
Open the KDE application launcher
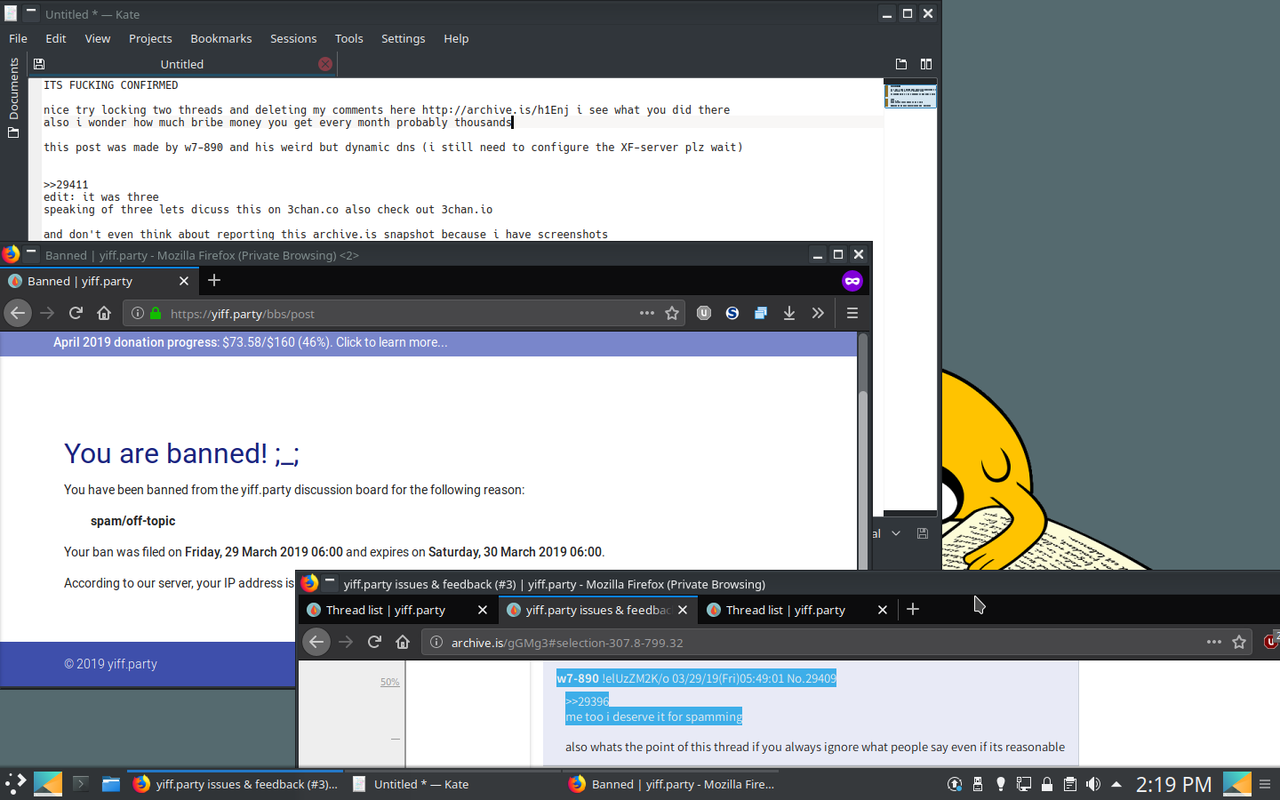[x=16, y=784]
